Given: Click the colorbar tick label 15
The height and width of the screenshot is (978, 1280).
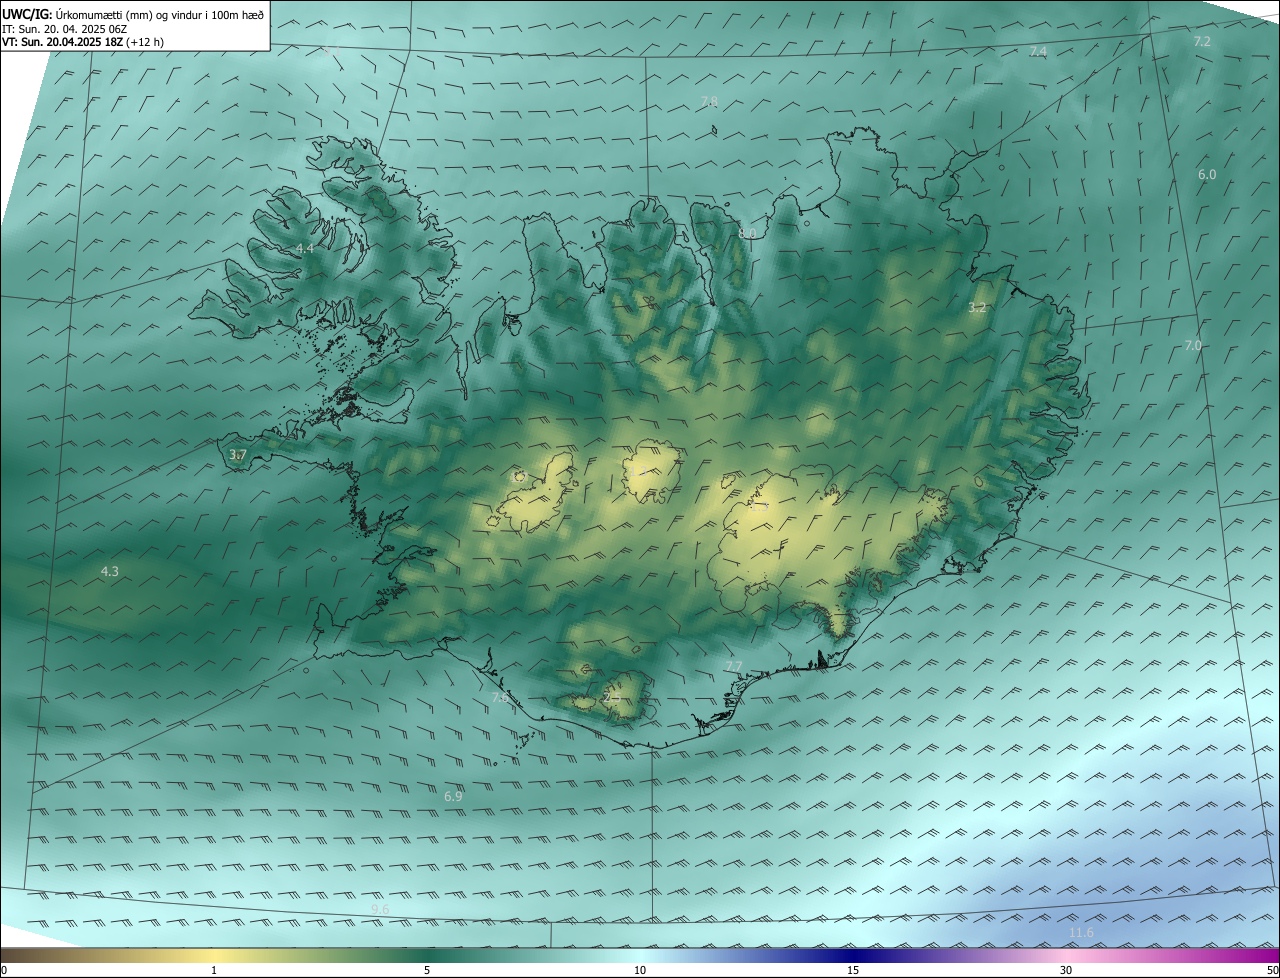Looking at the screenshot, I should pos(853,970).
